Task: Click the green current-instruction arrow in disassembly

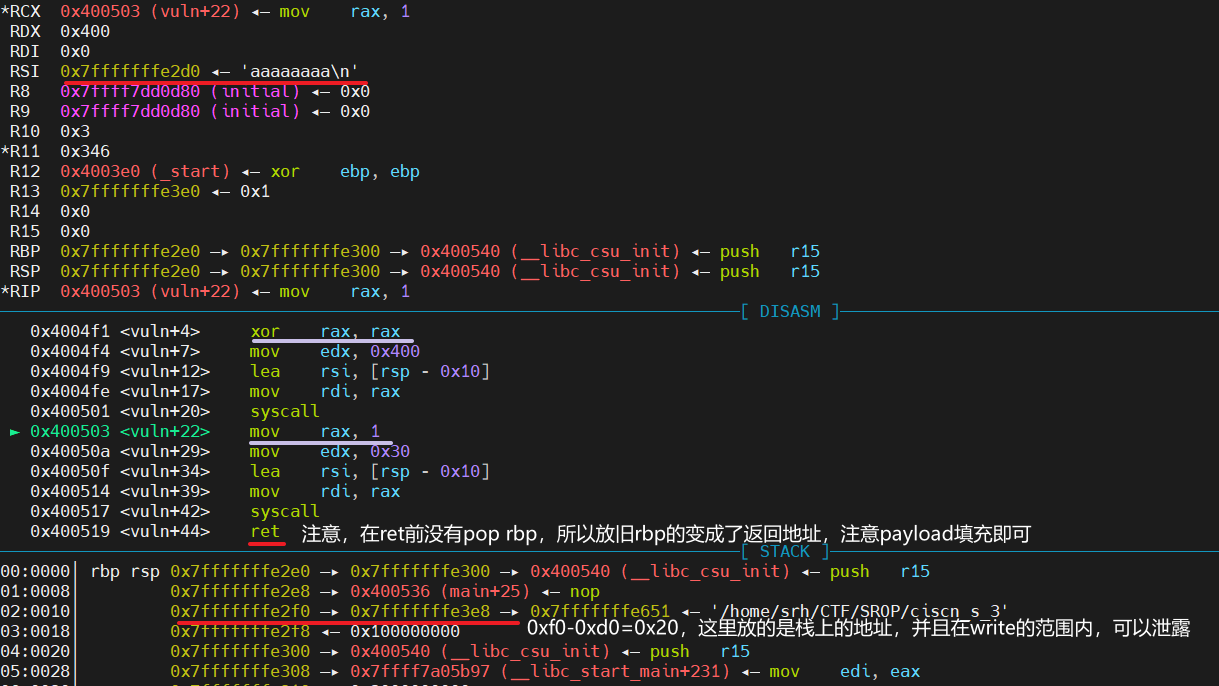Action: click(x=14, y=432)
